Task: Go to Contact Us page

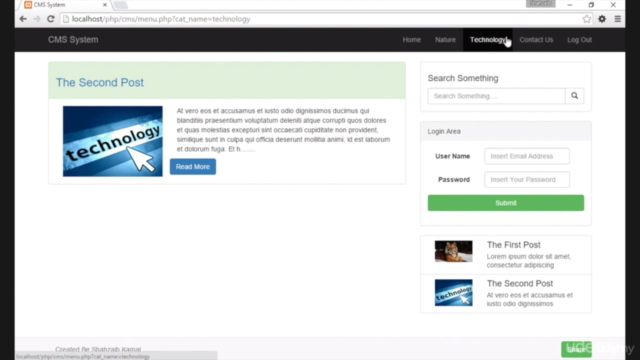Action: coord(536,40)
